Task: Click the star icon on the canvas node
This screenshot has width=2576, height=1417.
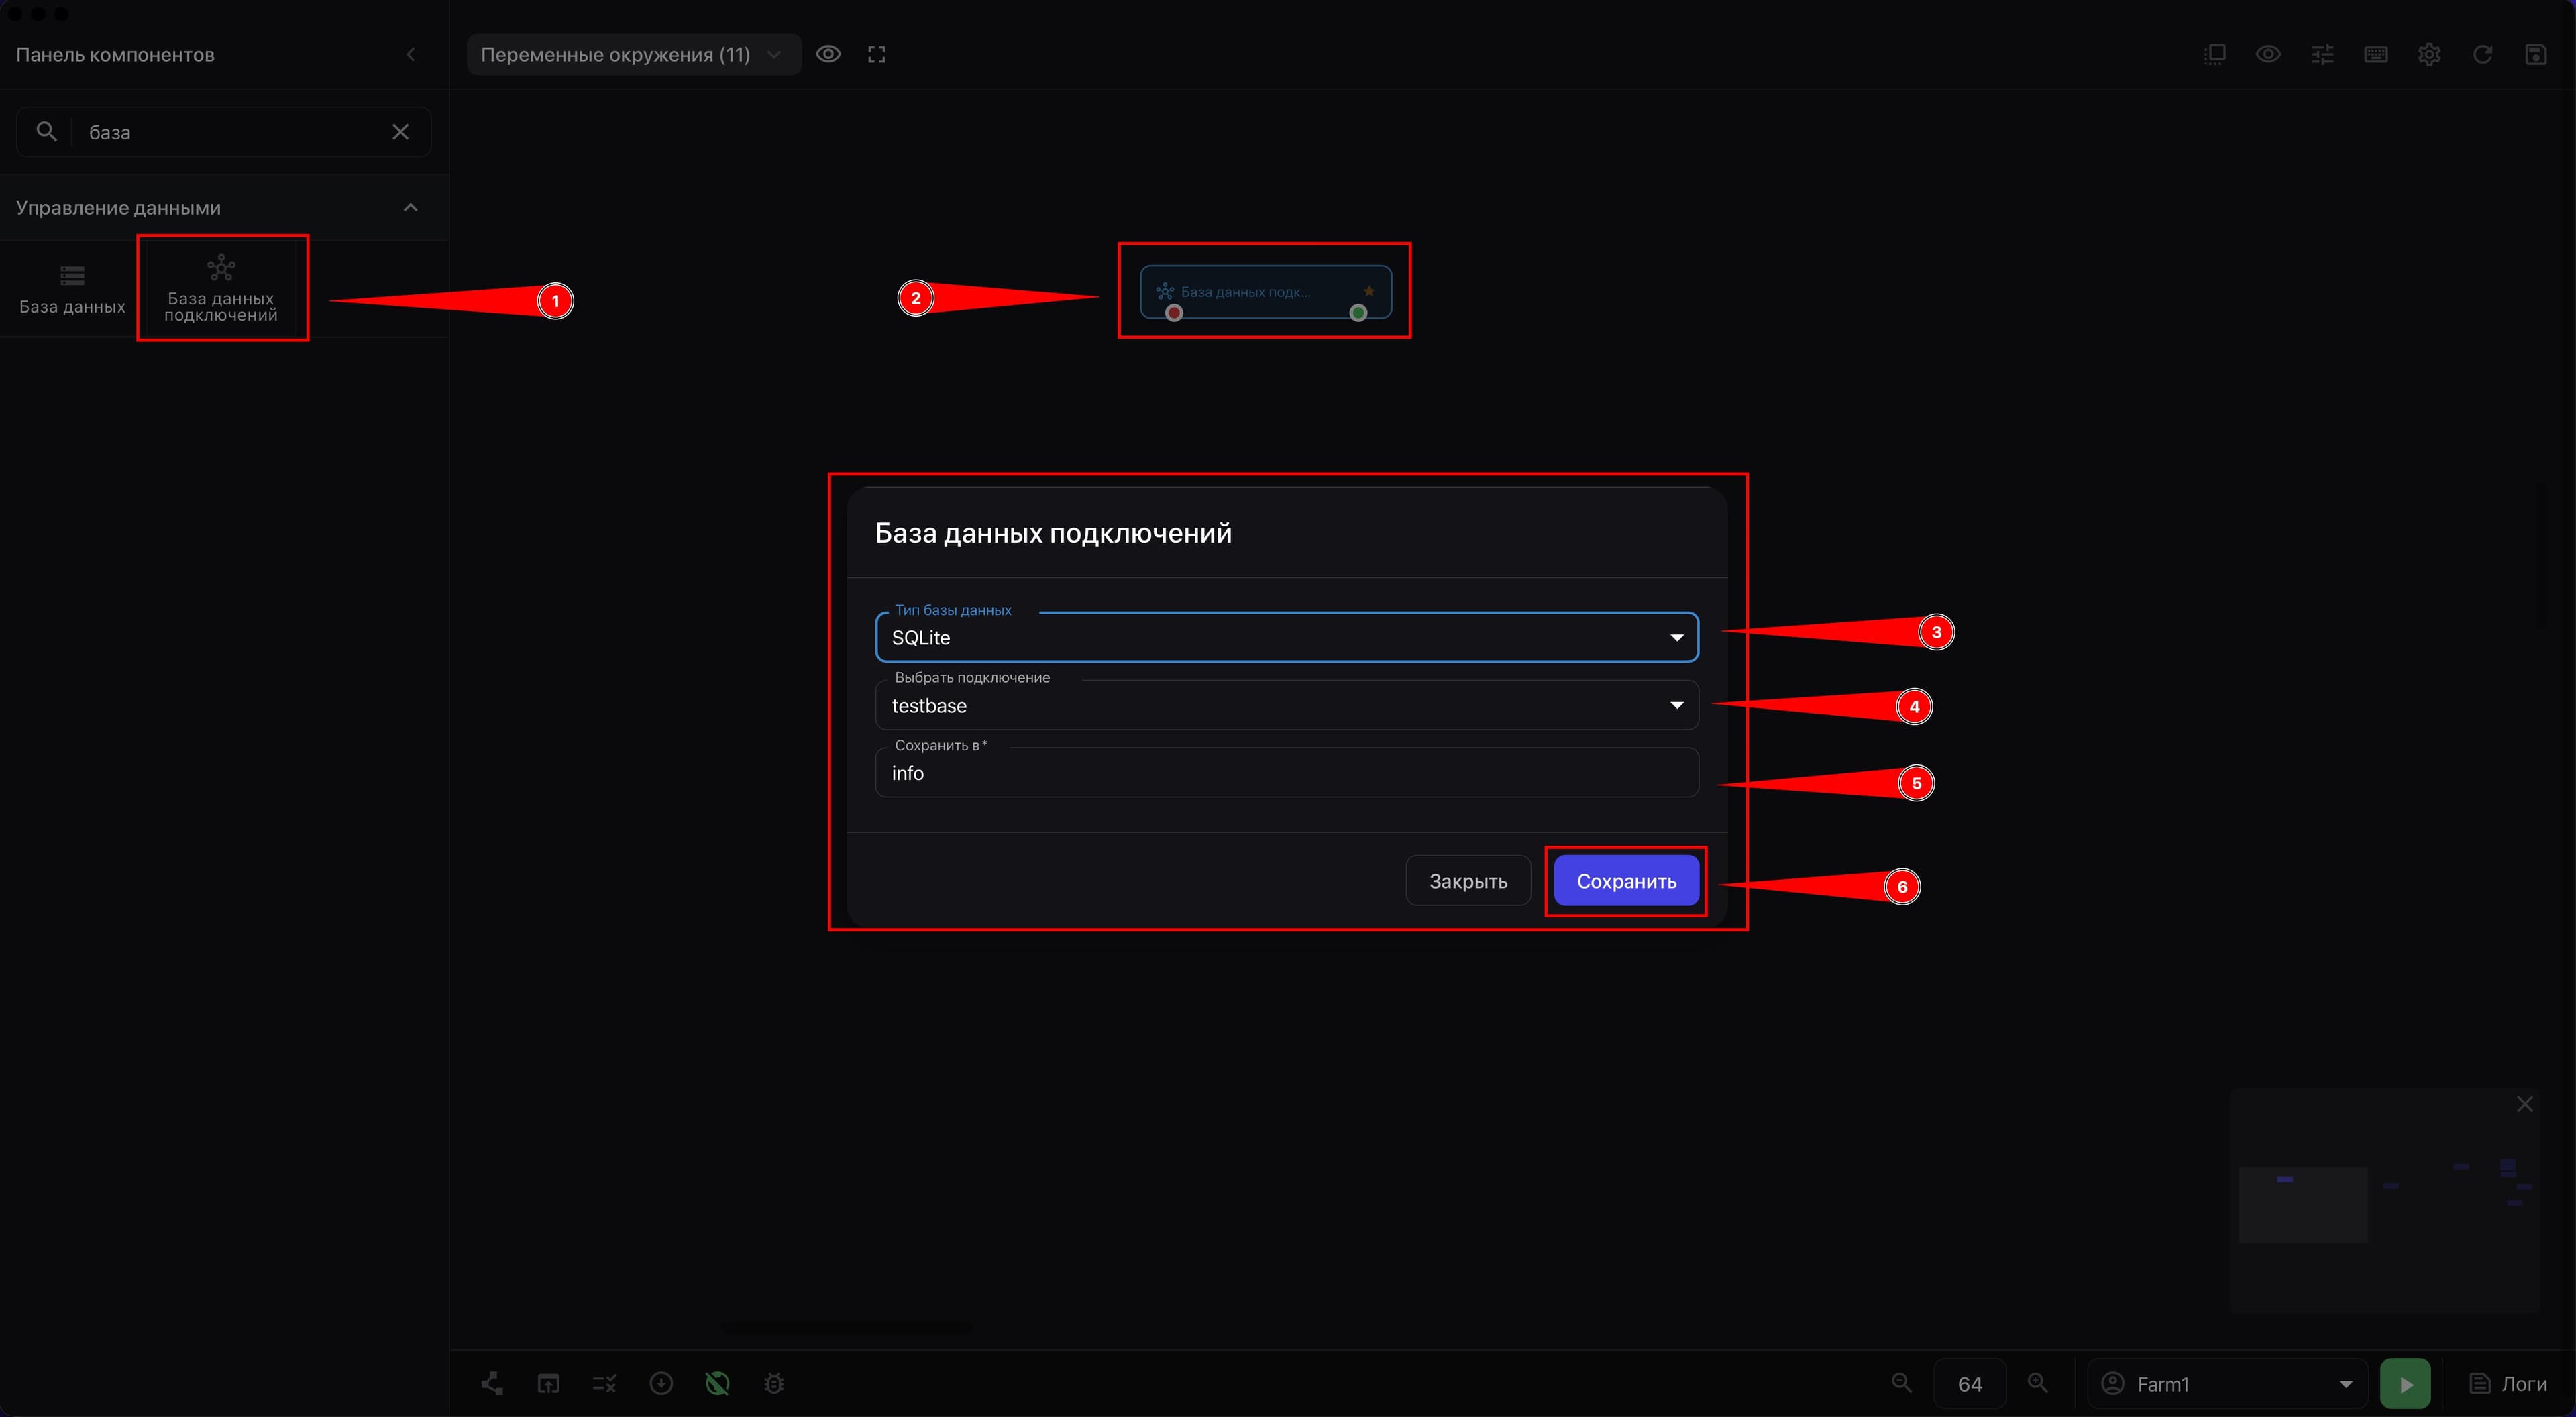Action: 1369,291
